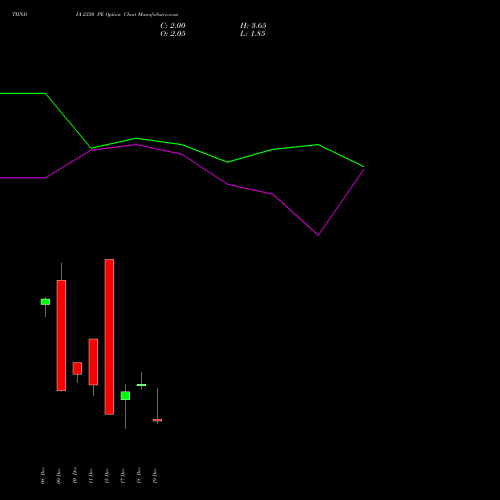Select the small red candlestick above 19 Dec
Screen dimensions: 500x500
(x=157, y=420)
